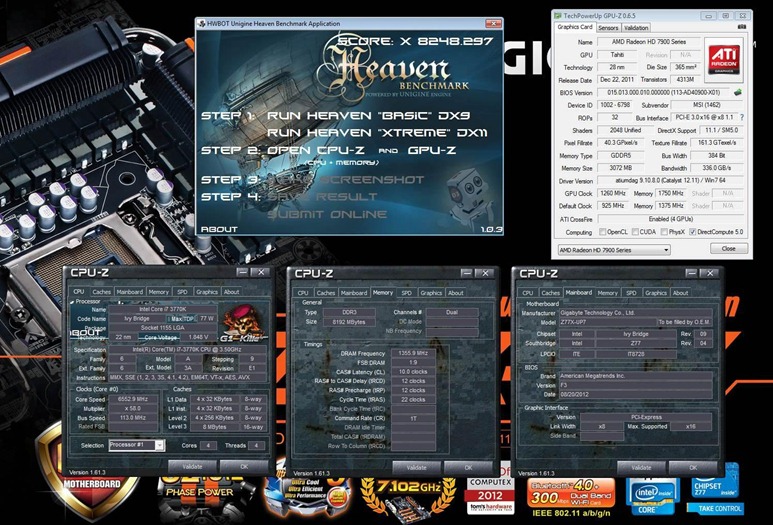Click Submit Online in Heaven app
The width and height of the screenshot is (773, 525).
327,214
